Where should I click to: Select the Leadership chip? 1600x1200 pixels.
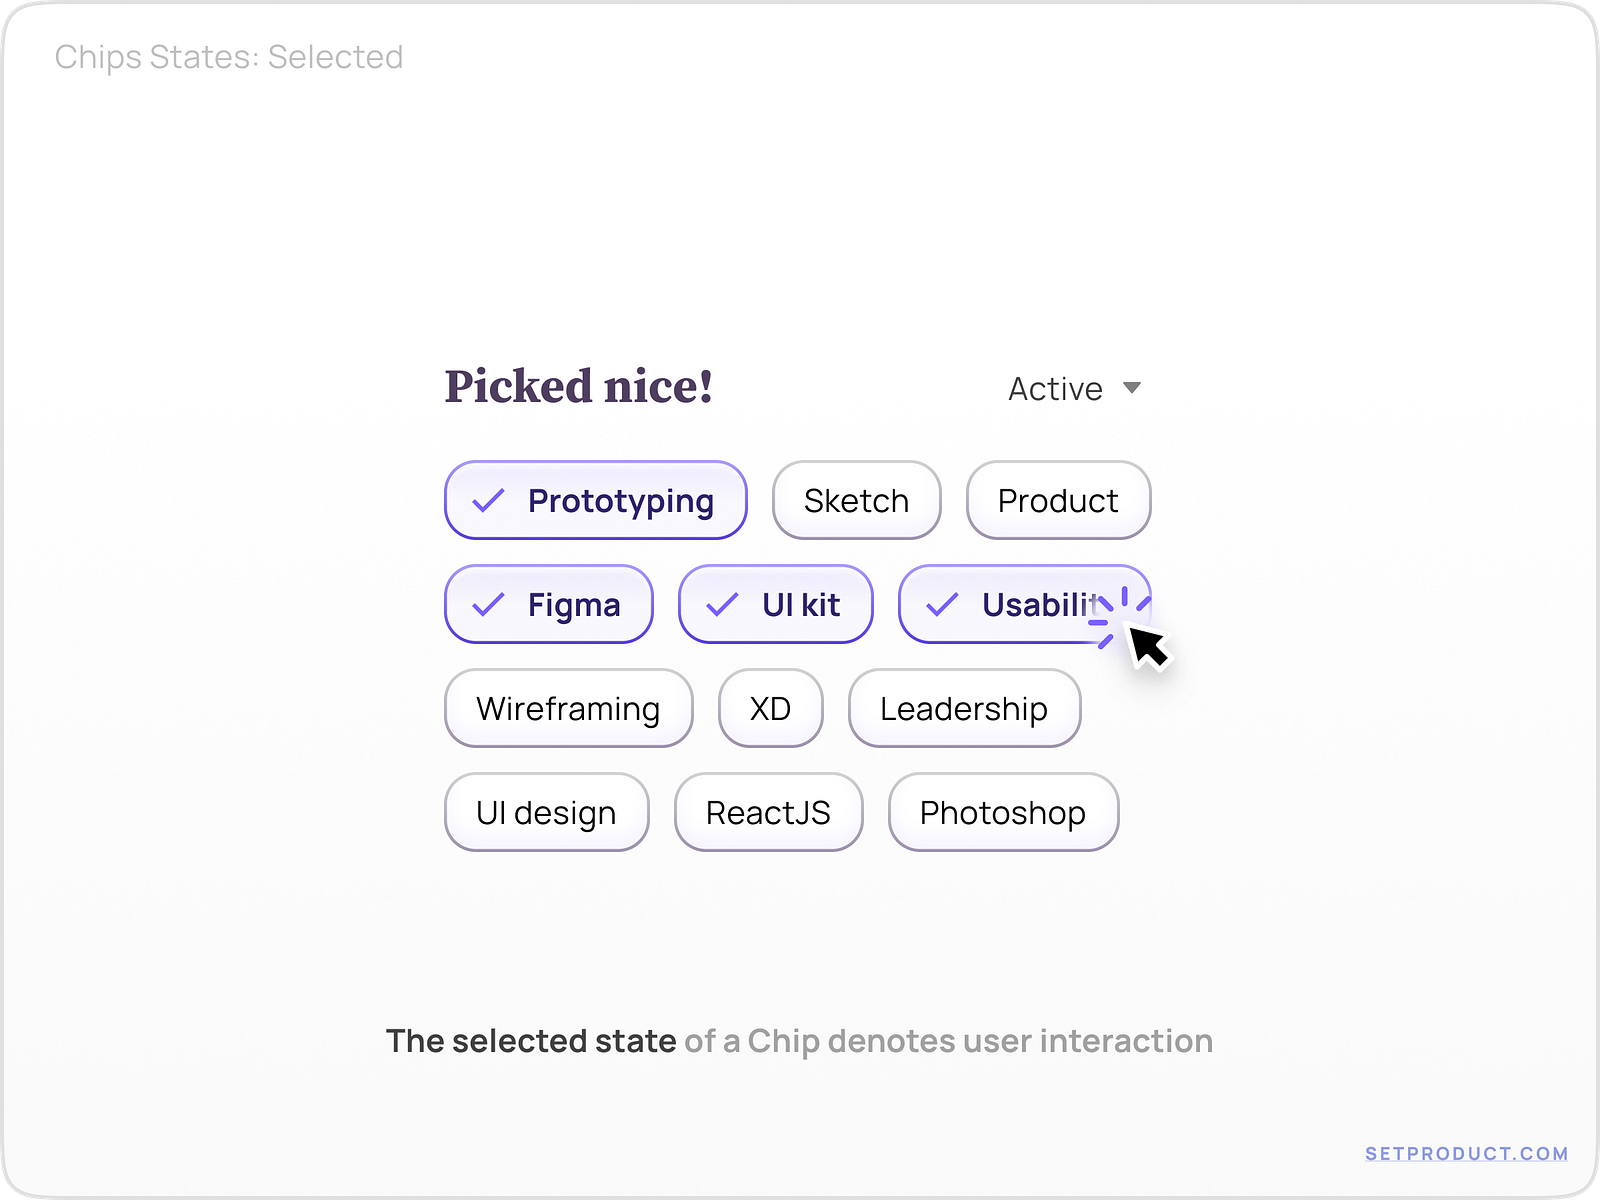coord(964,708)
